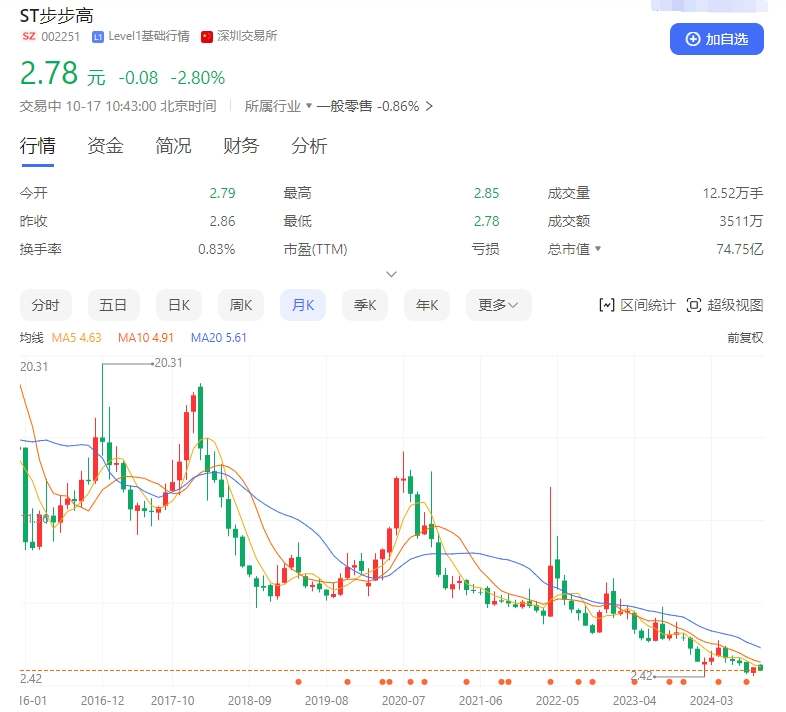The height and width of the screenshot is (712, 786).
Task: Click the 前复权 adjustment option
Action: point(745,337)
